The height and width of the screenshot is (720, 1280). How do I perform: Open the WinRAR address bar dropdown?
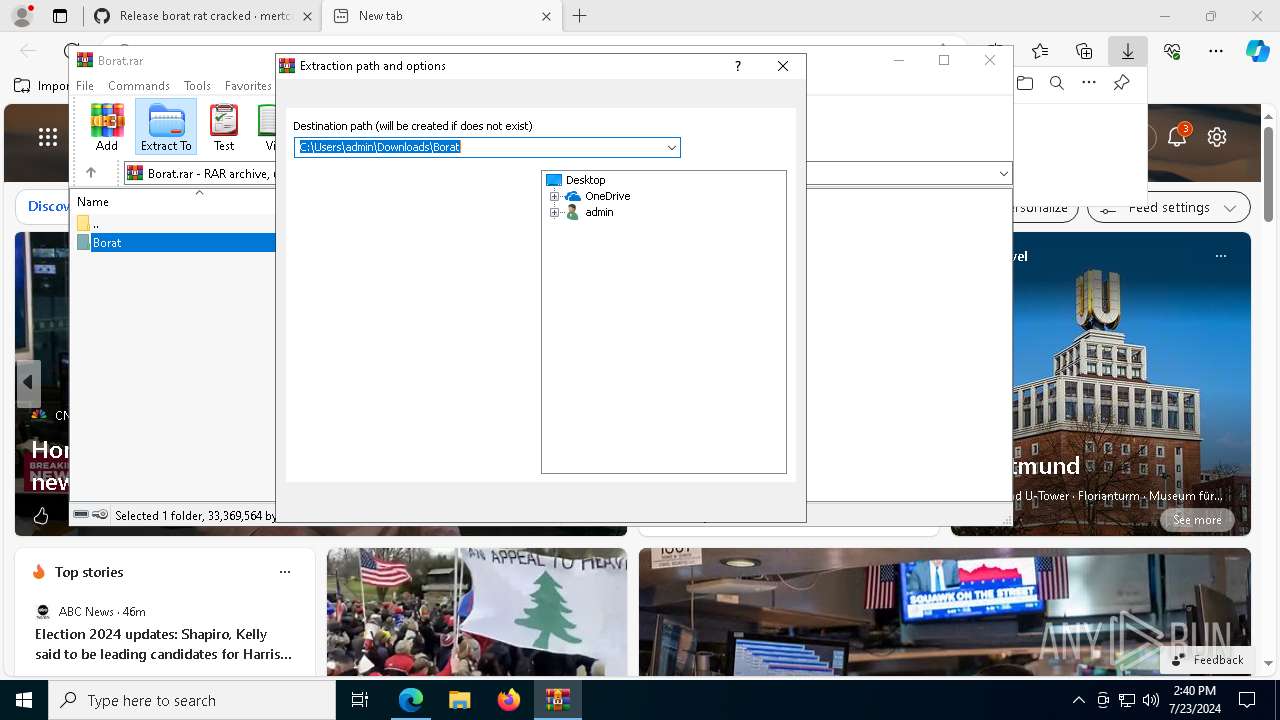point(1003,173)
